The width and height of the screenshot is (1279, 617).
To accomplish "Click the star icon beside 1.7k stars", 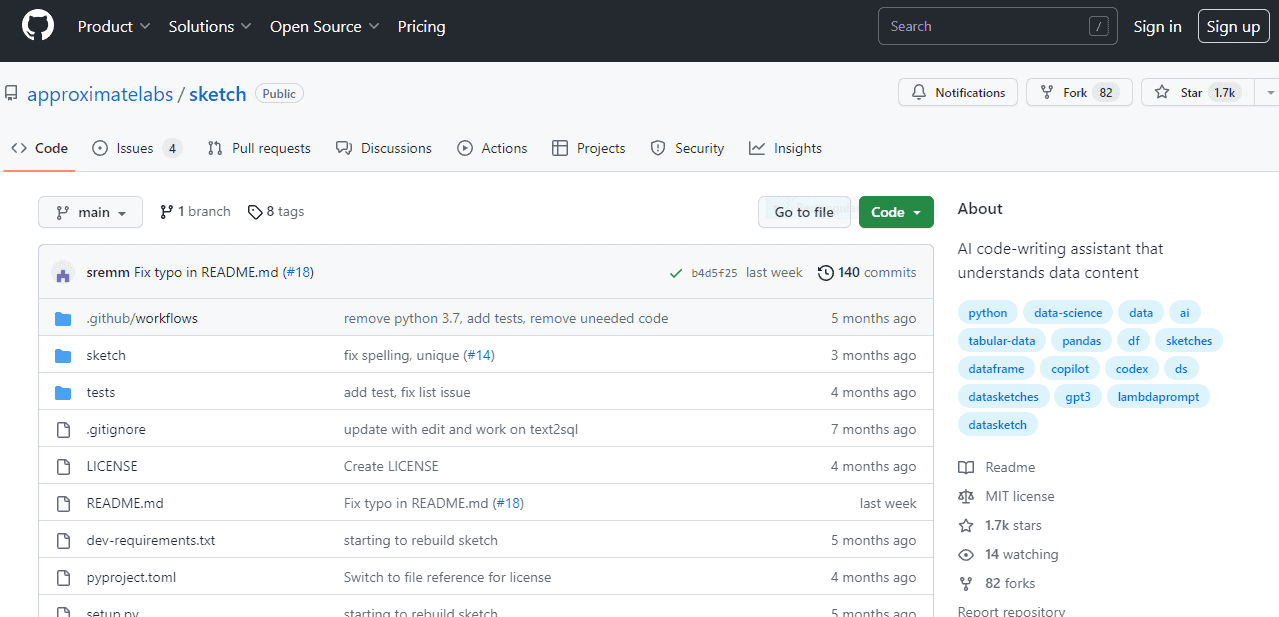I will click(966, 526).
